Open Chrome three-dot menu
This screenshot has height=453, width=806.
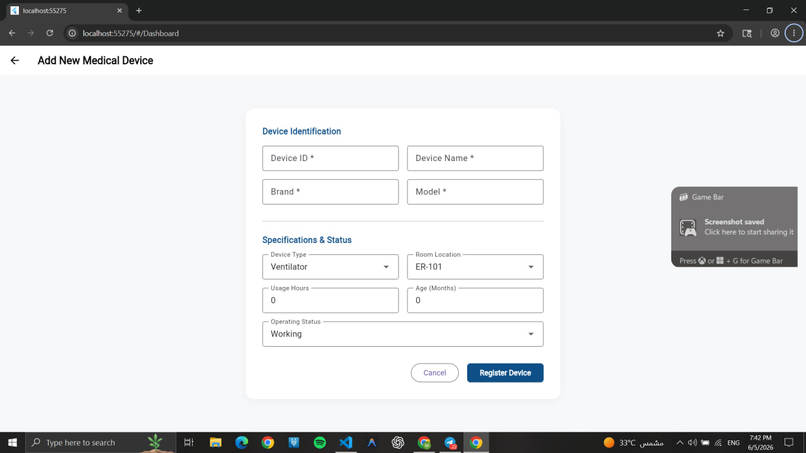794,33
